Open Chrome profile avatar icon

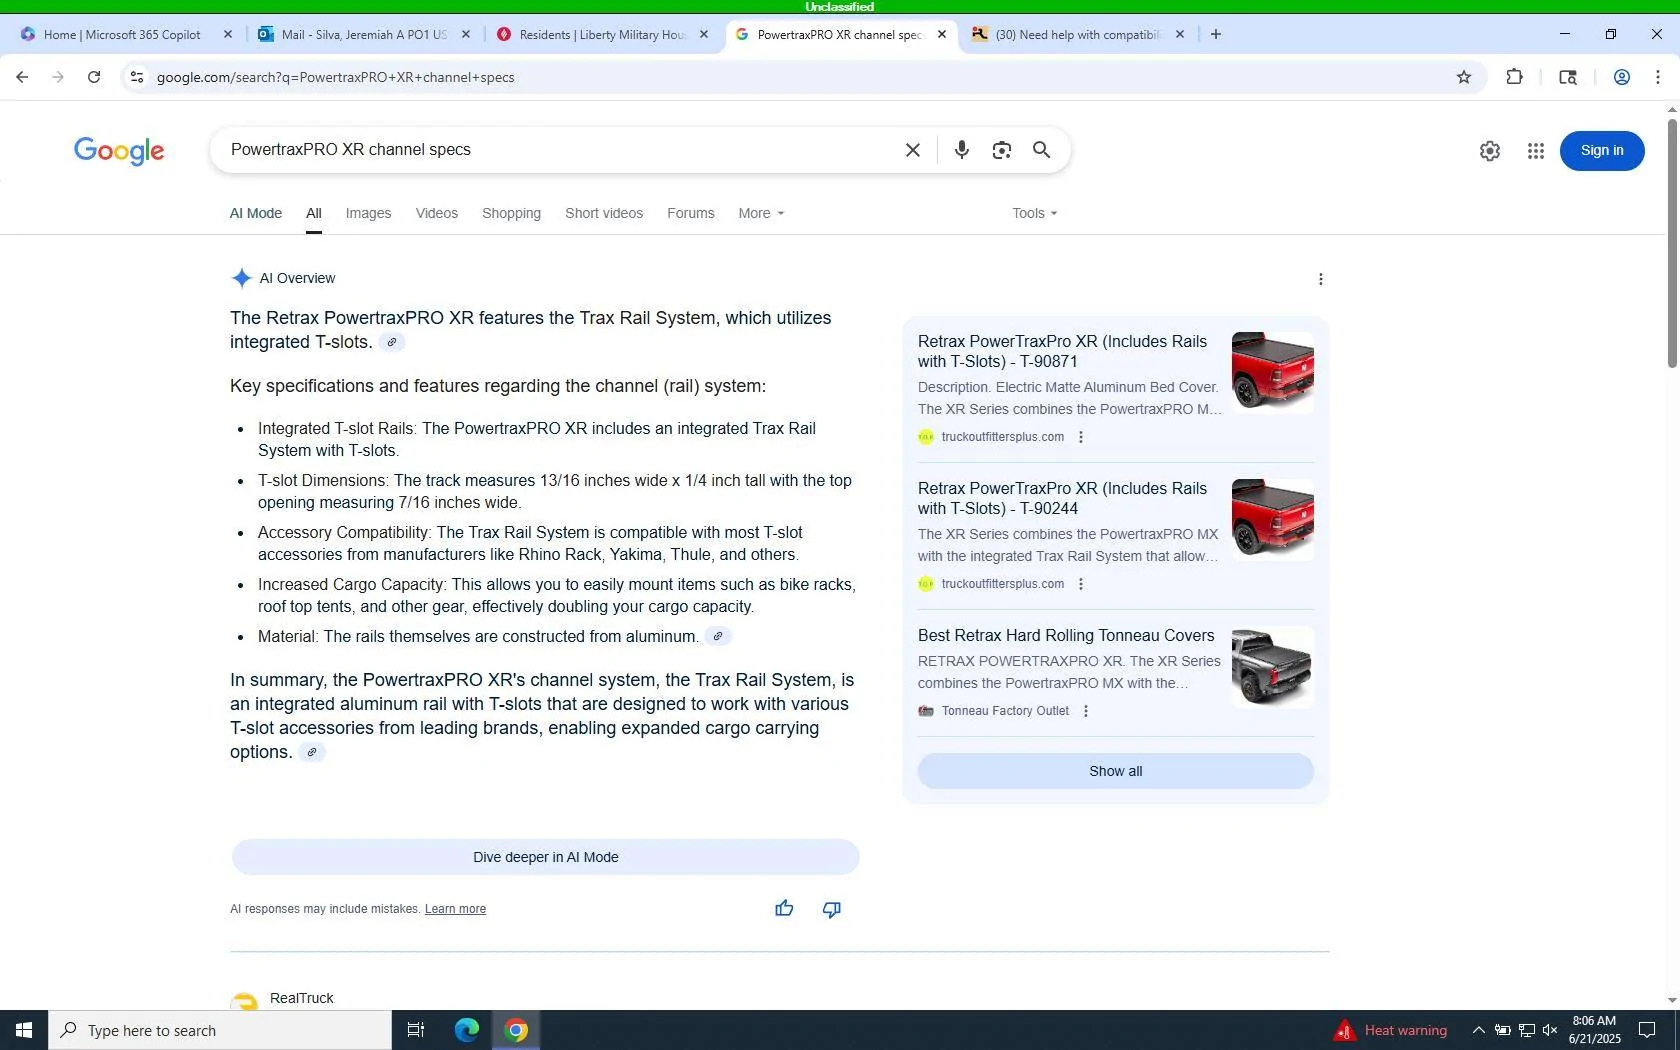pos(1621,77)
